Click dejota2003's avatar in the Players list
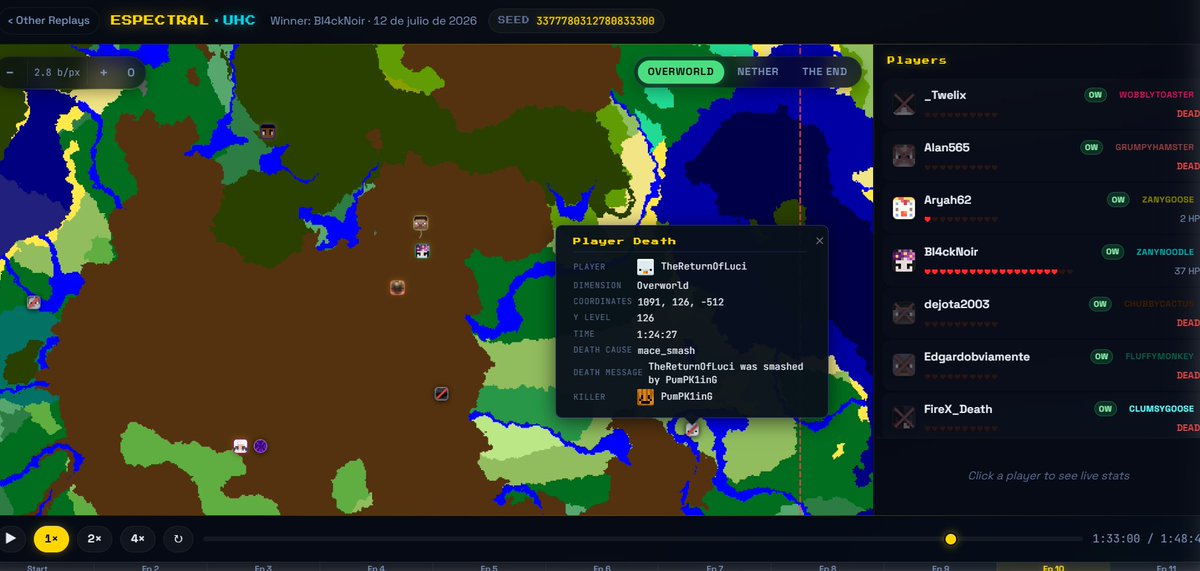 tap(904, 312)
